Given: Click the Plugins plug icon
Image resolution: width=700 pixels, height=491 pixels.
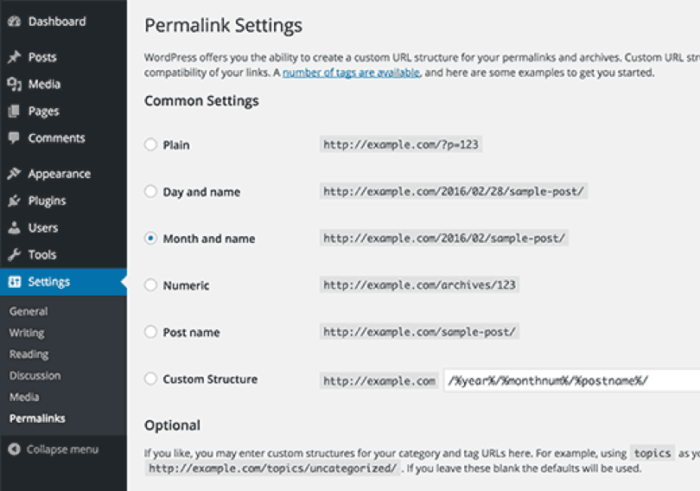Looking at the screenshot, I should tap(14, 201).
